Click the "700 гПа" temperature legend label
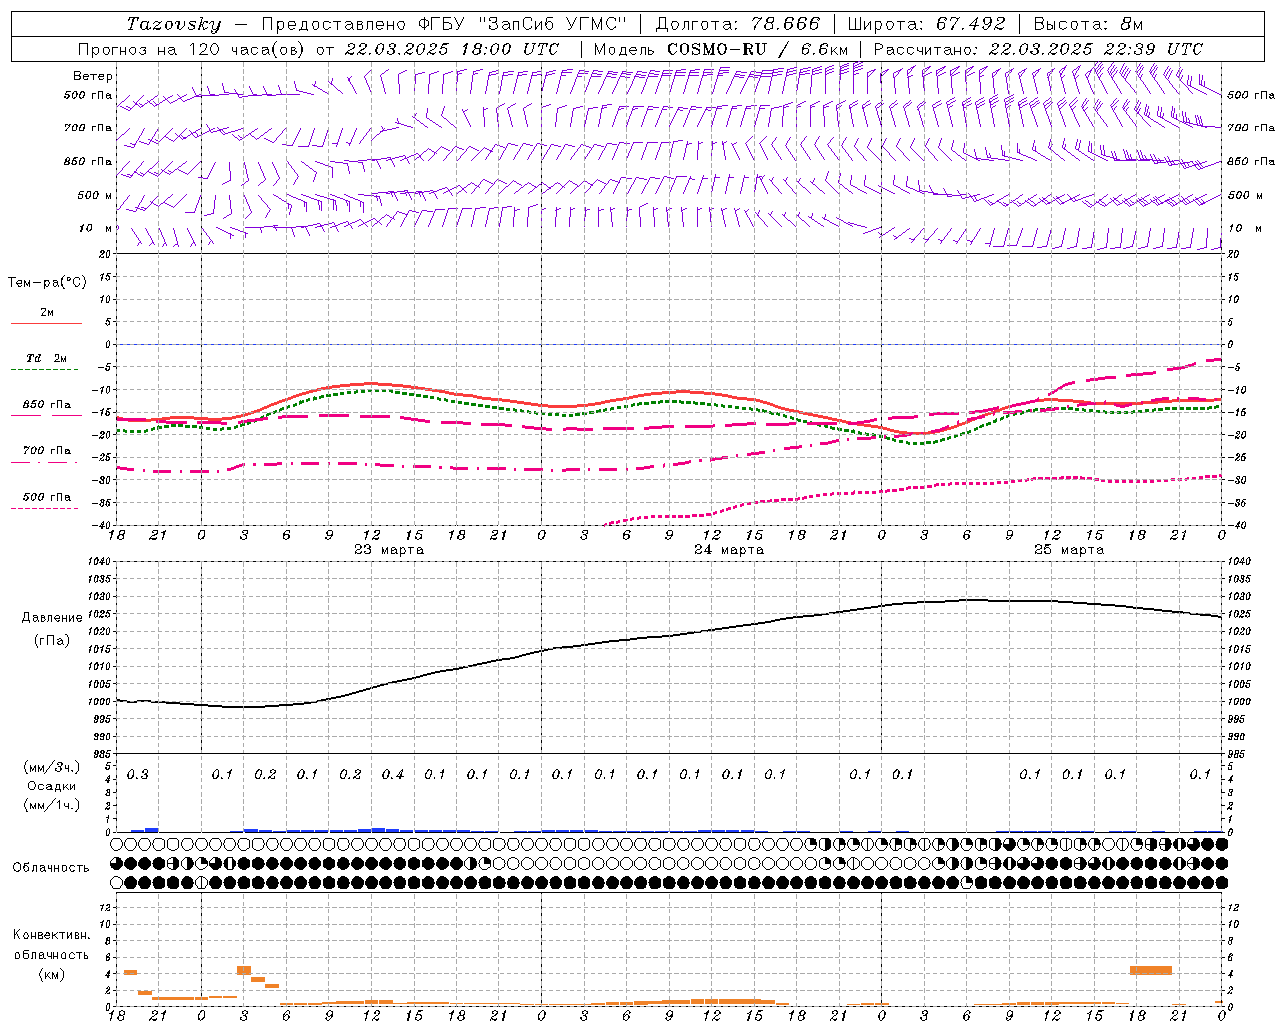 [47, 451]
